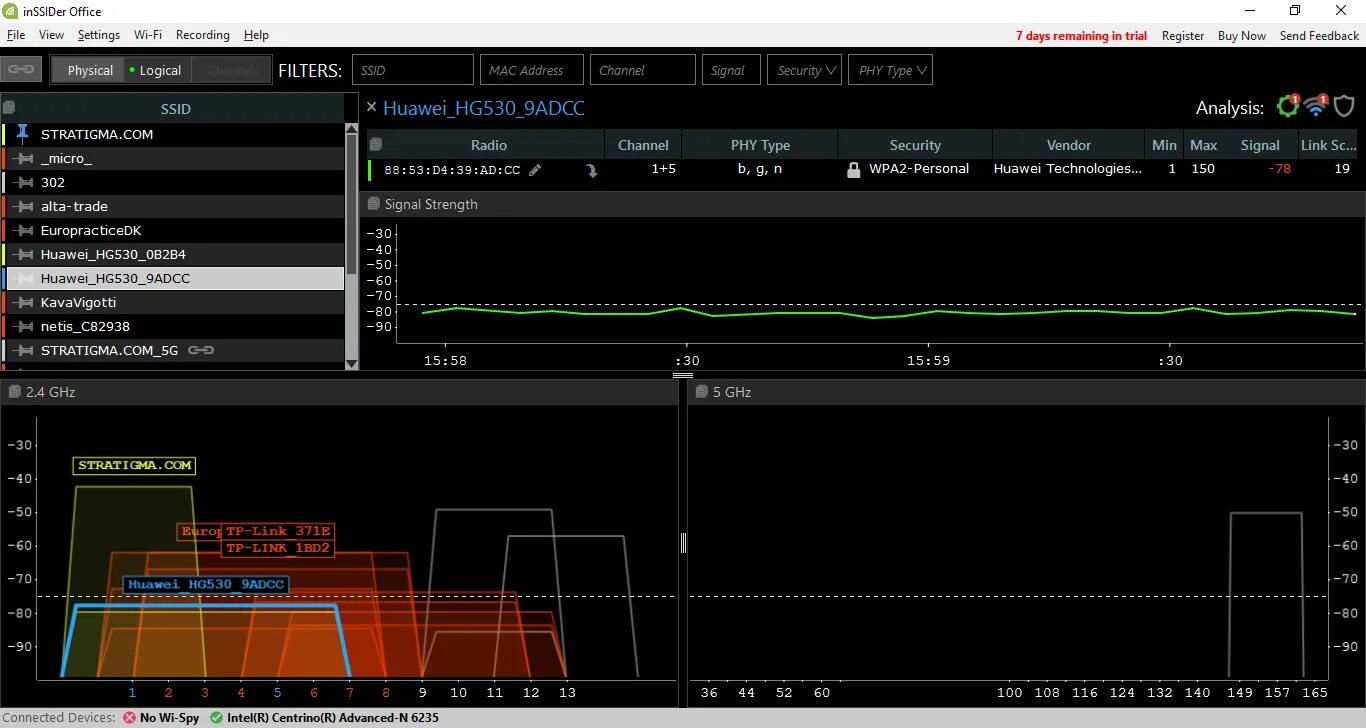This screenshot has height=728, width=1366.
Task: Pin the EuropracticeDK network
Action: click(x=23, y=230)
